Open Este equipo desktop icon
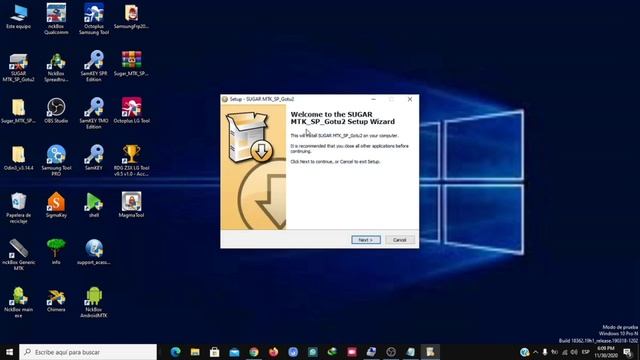Image resolution: width=640 pixels, height=360 pixels. [18, 17]
